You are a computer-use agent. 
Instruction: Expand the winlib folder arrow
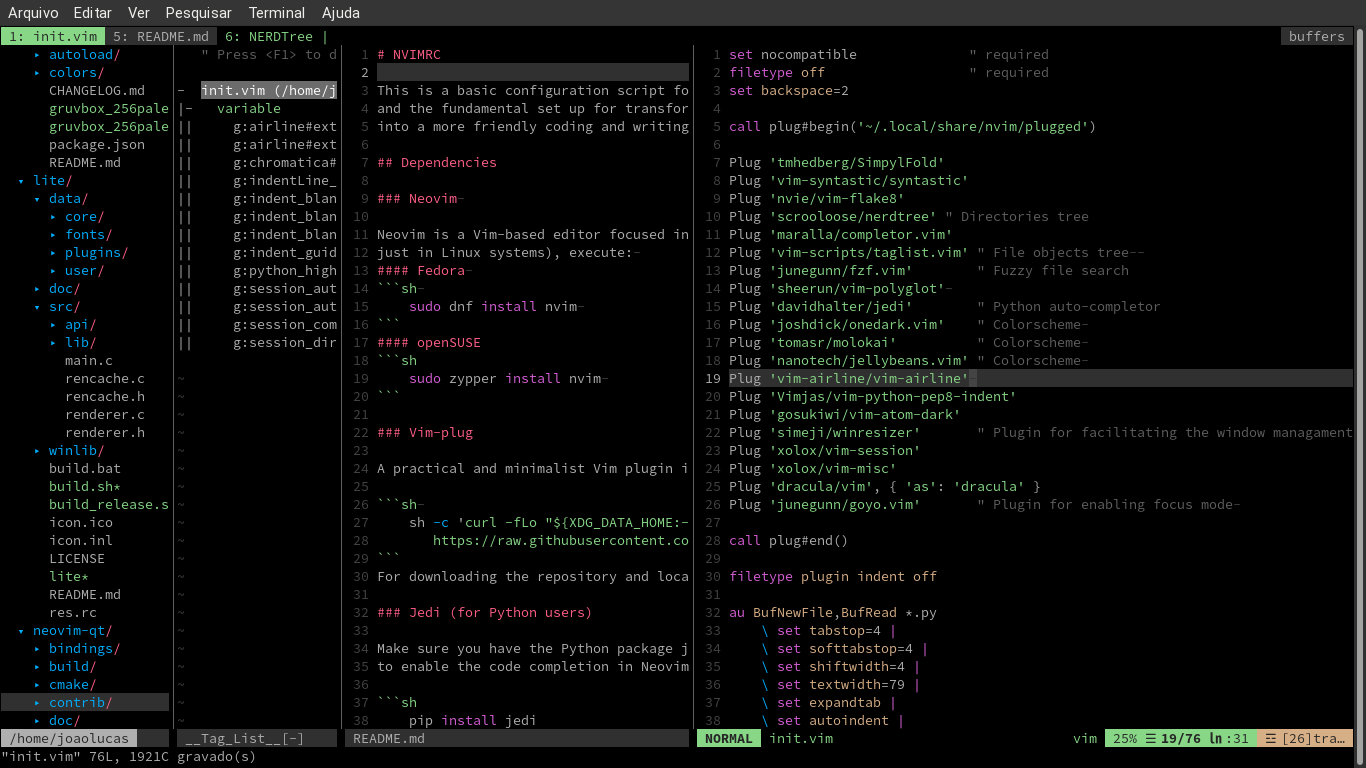[37, 450]
